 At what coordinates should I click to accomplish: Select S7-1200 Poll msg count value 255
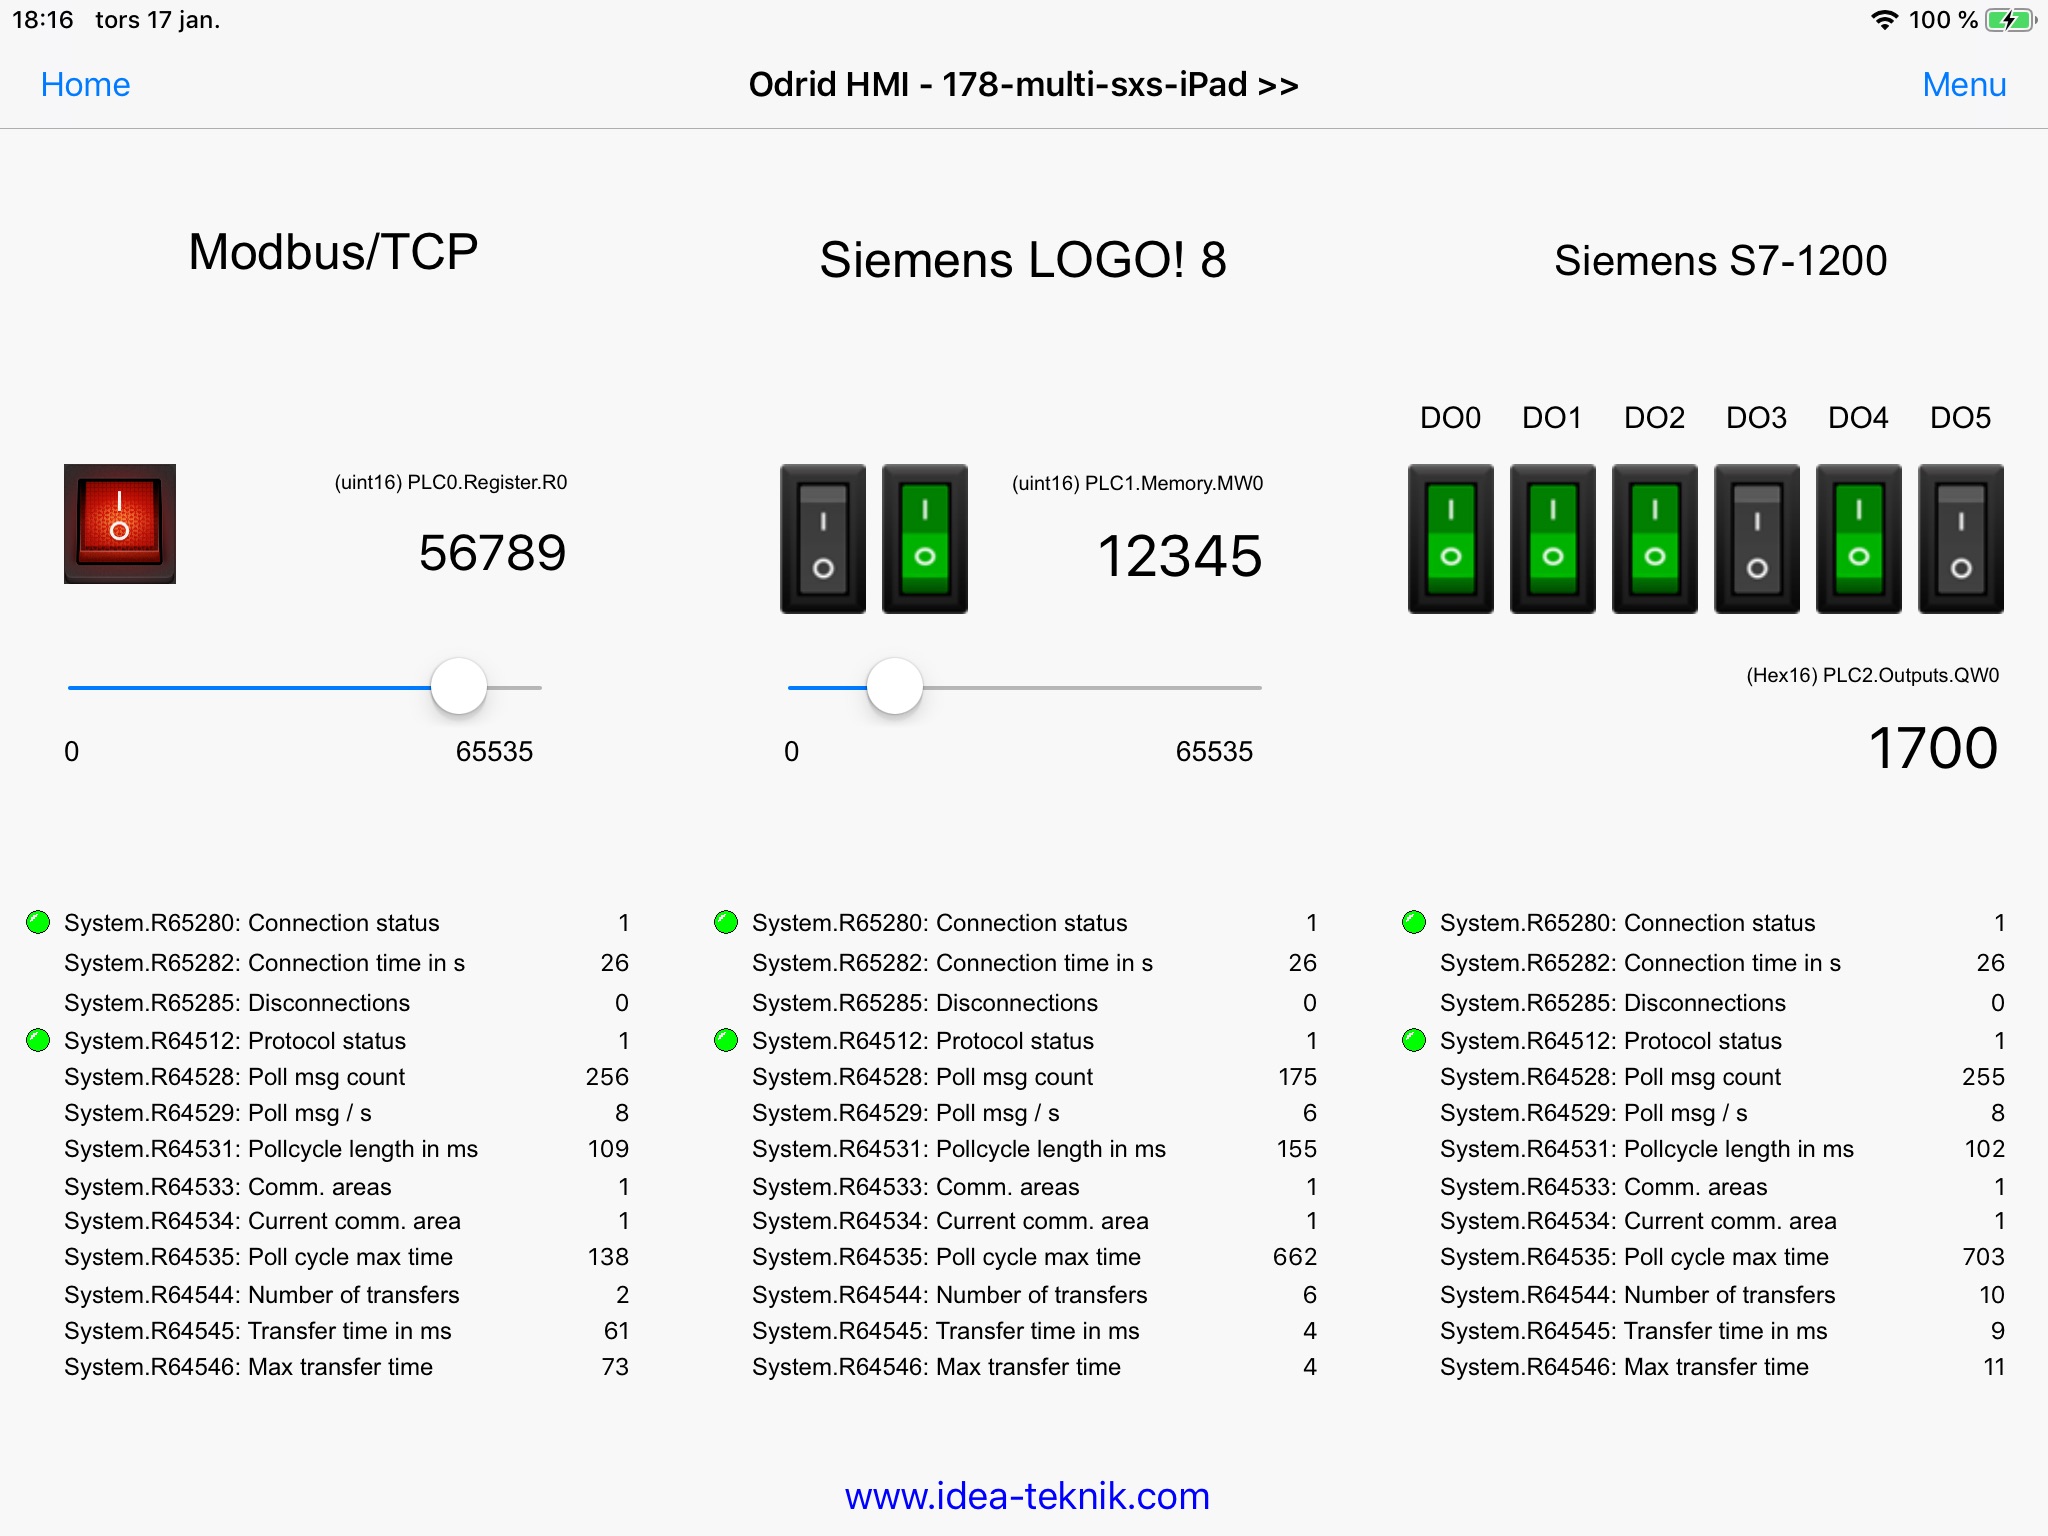click(x=1983, y=1077)
